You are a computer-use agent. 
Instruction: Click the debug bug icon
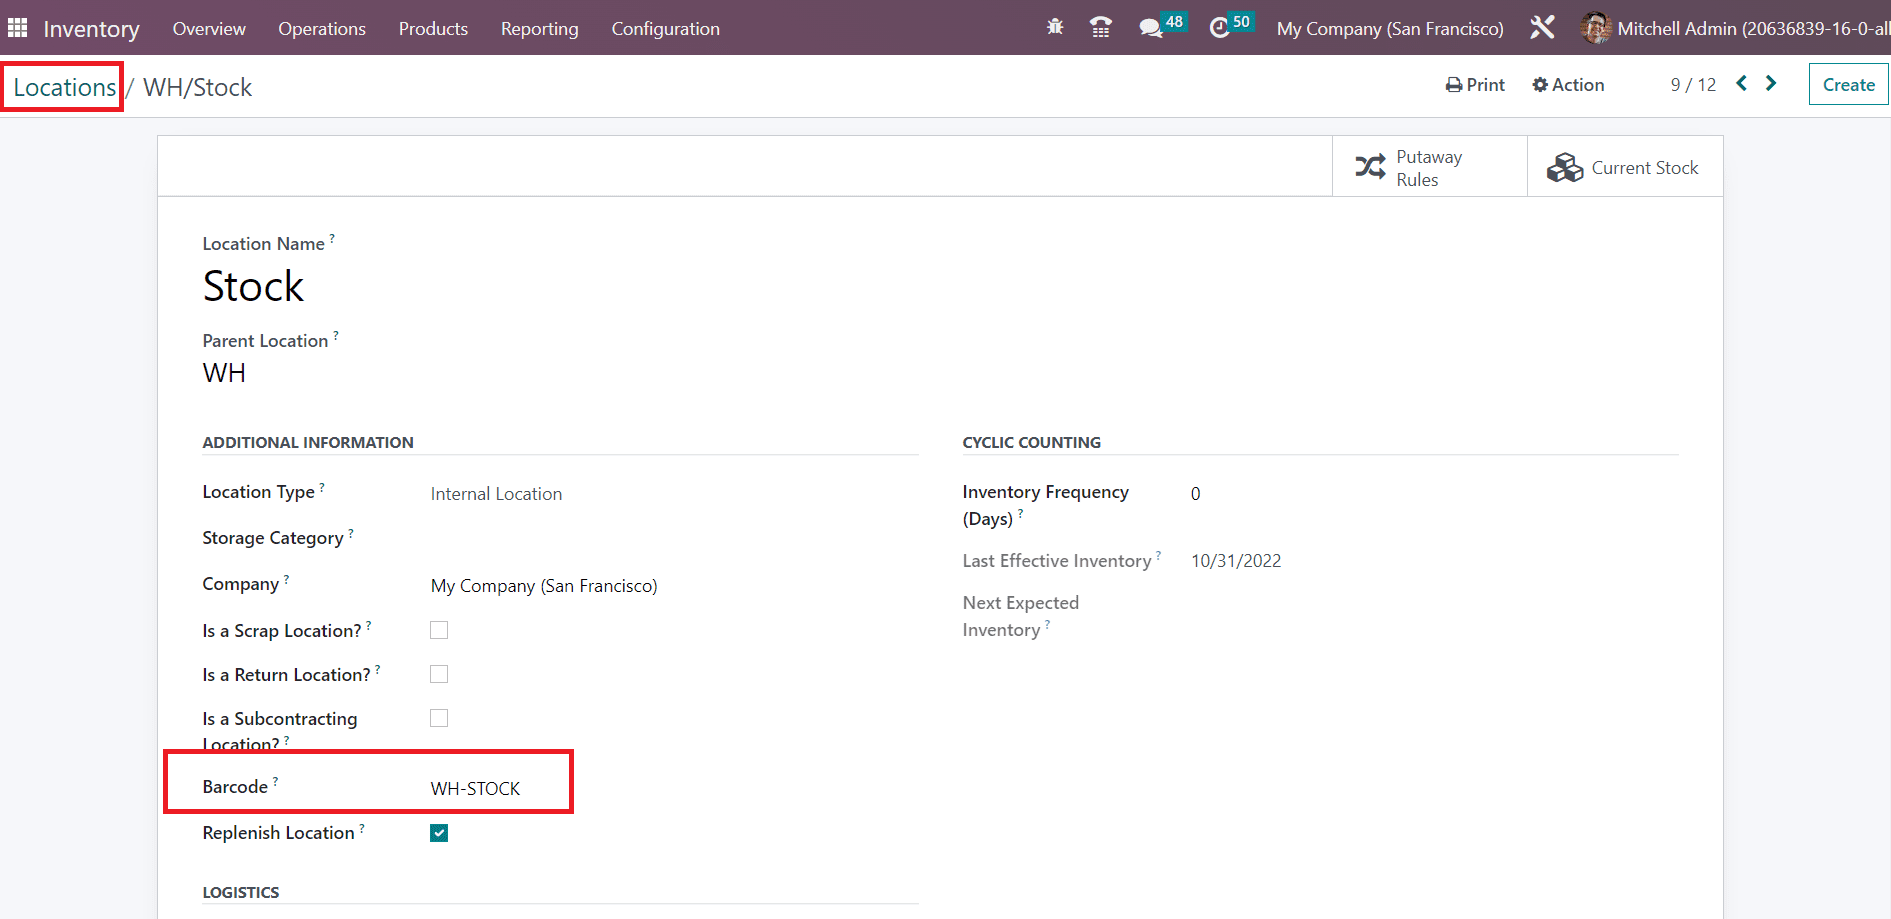1055,28
